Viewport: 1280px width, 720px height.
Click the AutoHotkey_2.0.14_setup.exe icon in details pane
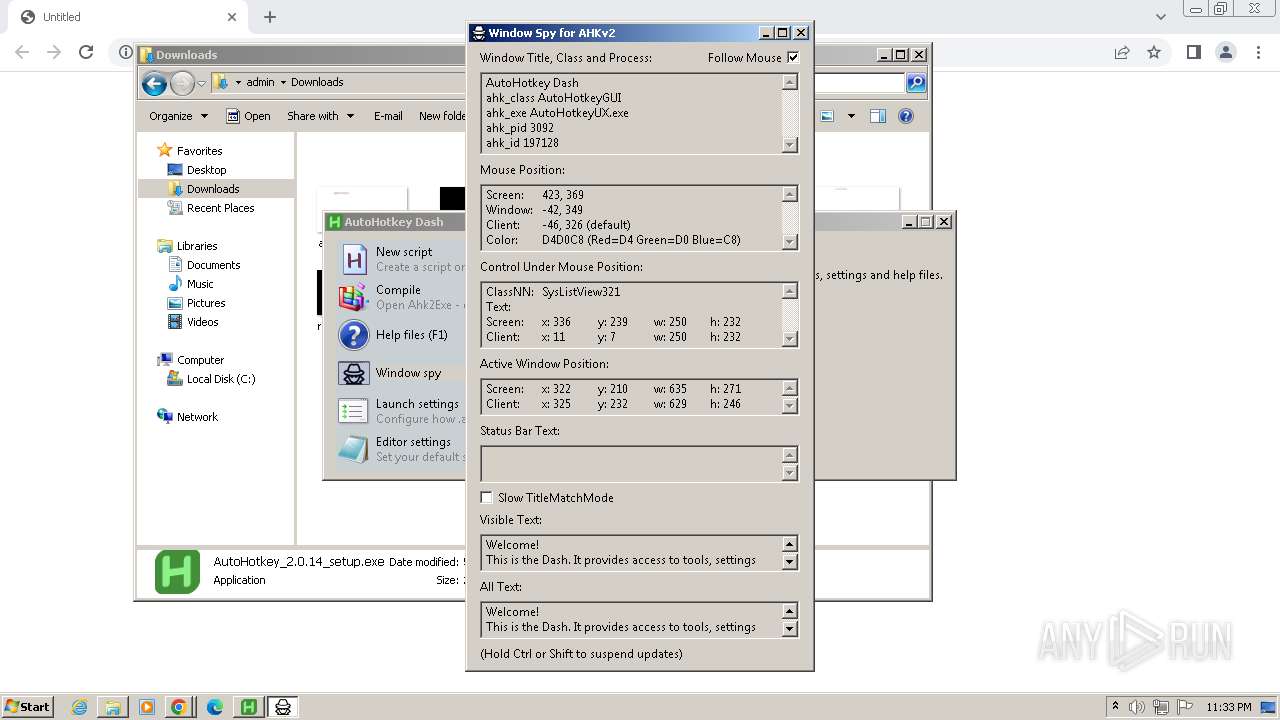tap(178, 572)
